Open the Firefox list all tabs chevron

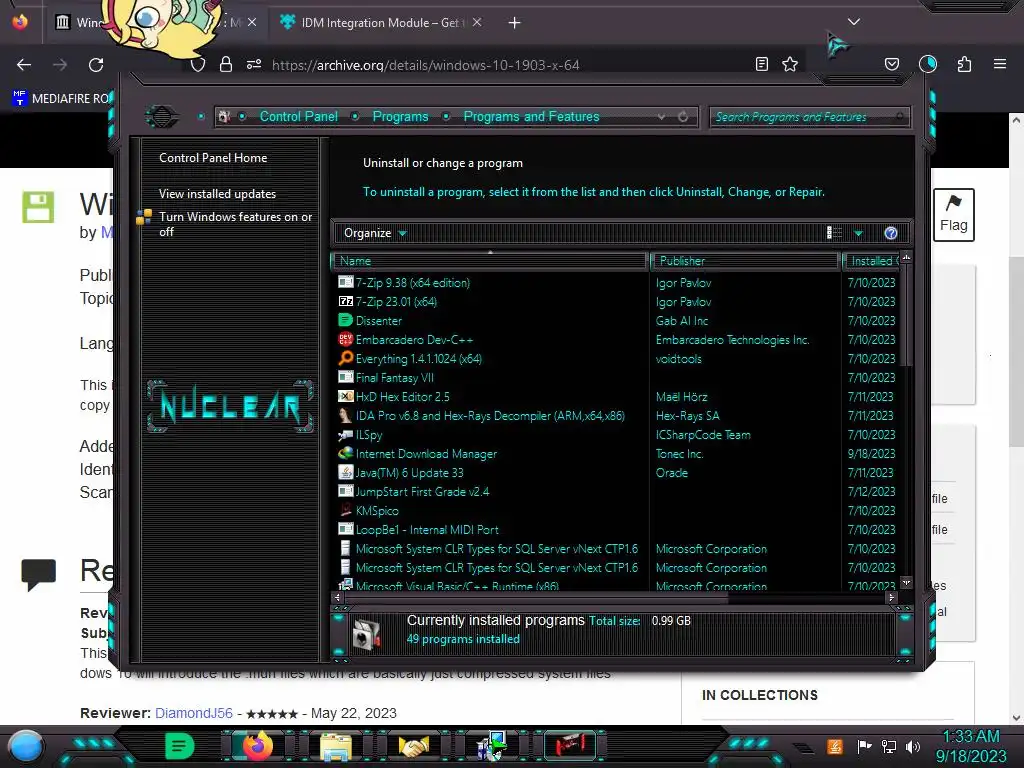pos(854,22)
